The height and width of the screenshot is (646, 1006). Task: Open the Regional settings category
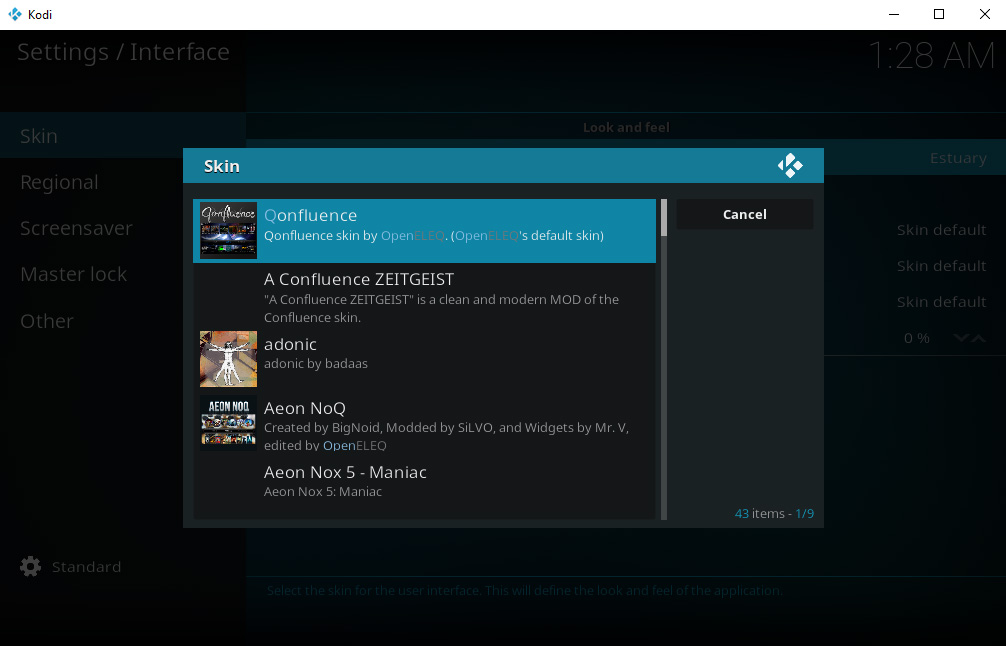point(123,182)
